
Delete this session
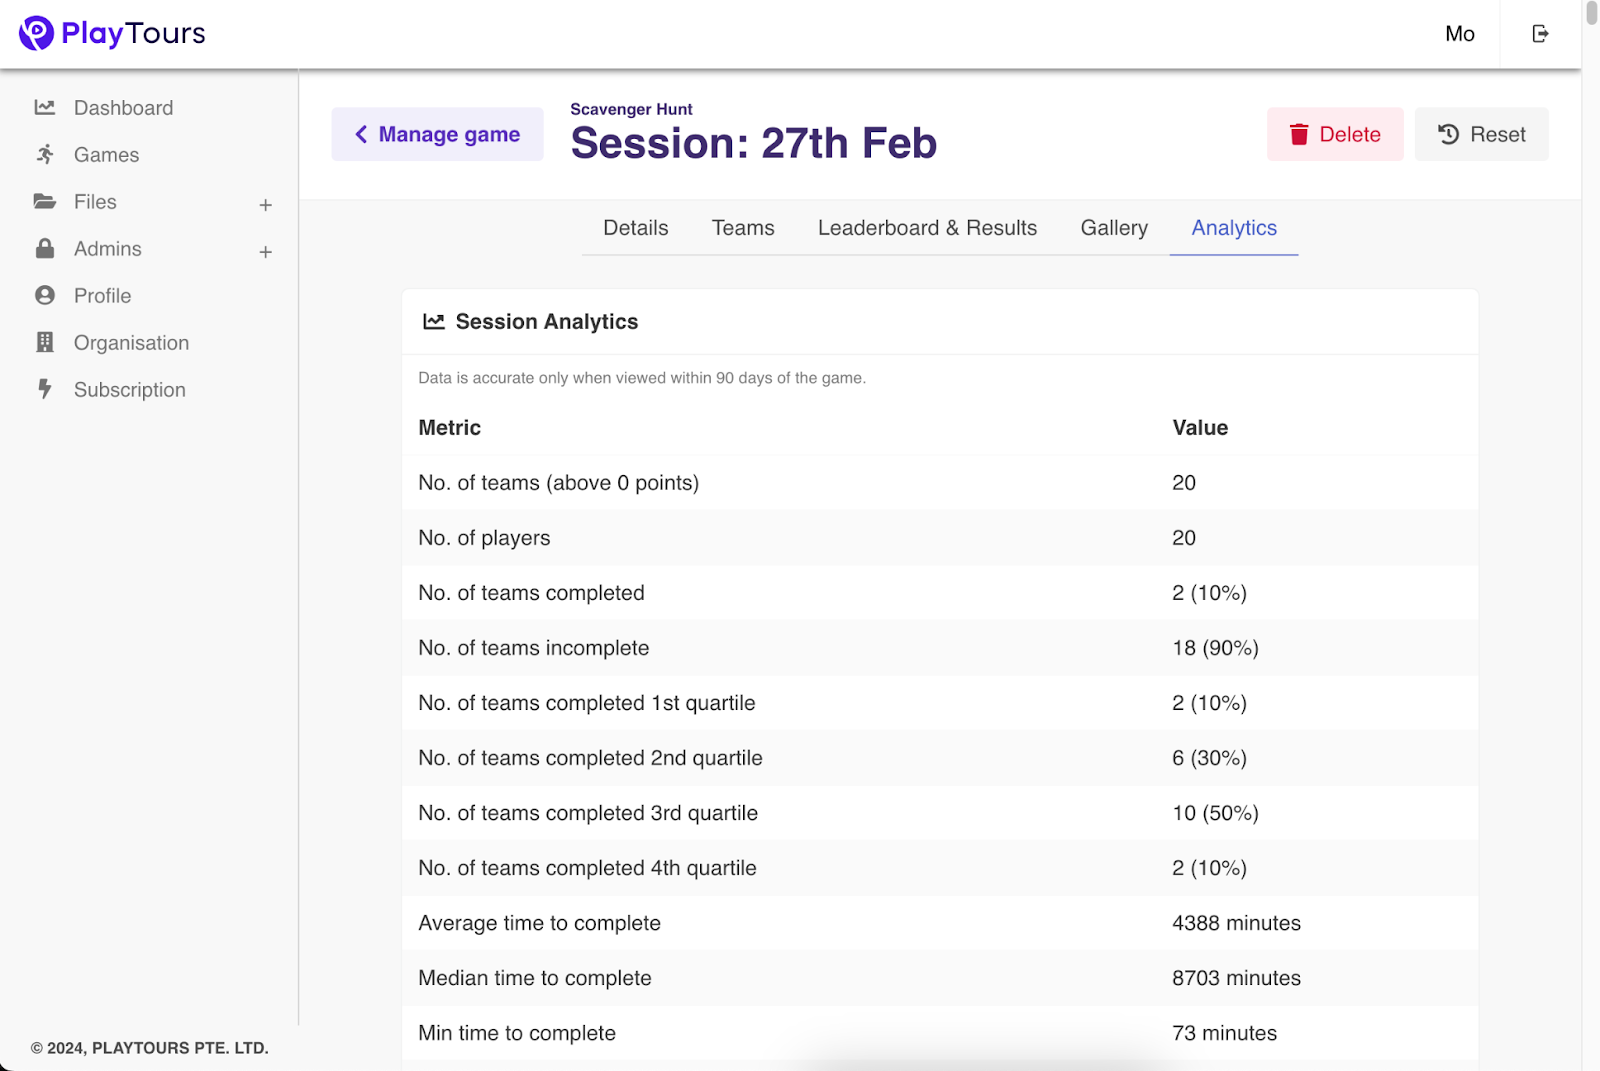[x=1335, y=134]
